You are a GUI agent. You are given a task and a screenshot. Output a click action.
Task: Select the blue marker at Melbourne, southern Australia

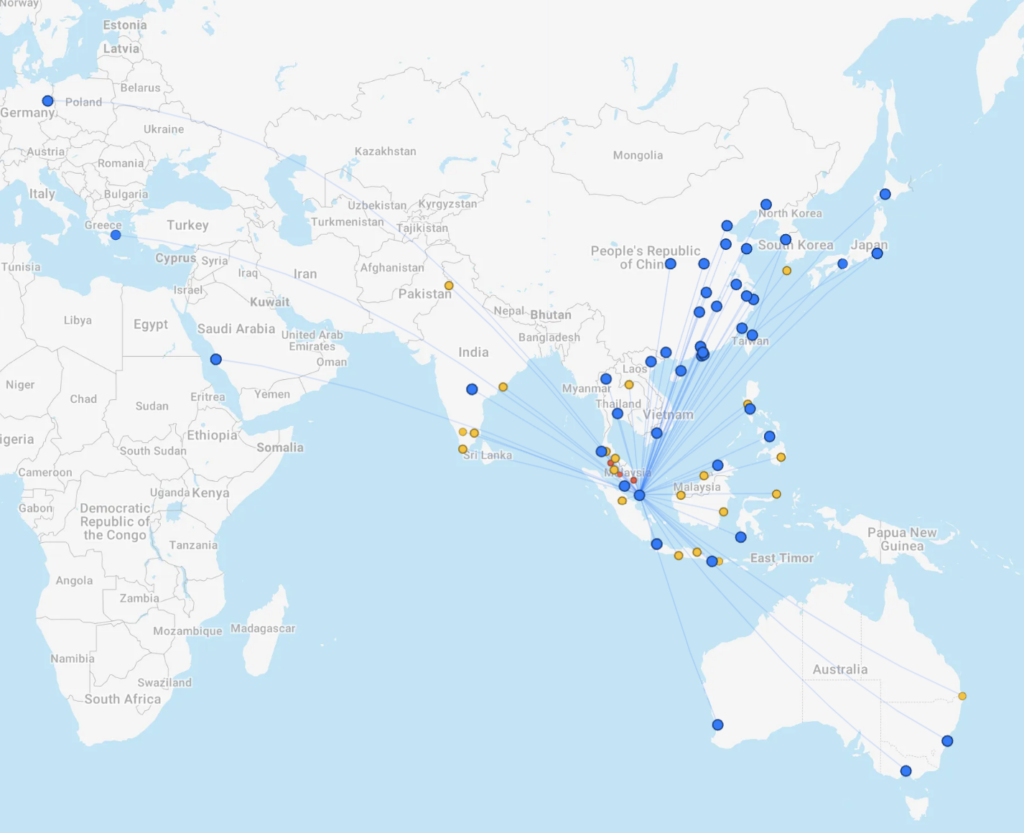(x=906, y=771)
